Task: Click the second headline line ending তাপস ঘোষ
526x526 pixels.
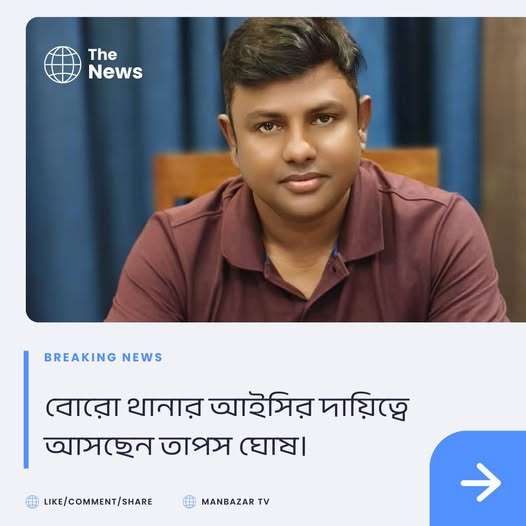Action: pyautogui.click(x=175, y=446)
